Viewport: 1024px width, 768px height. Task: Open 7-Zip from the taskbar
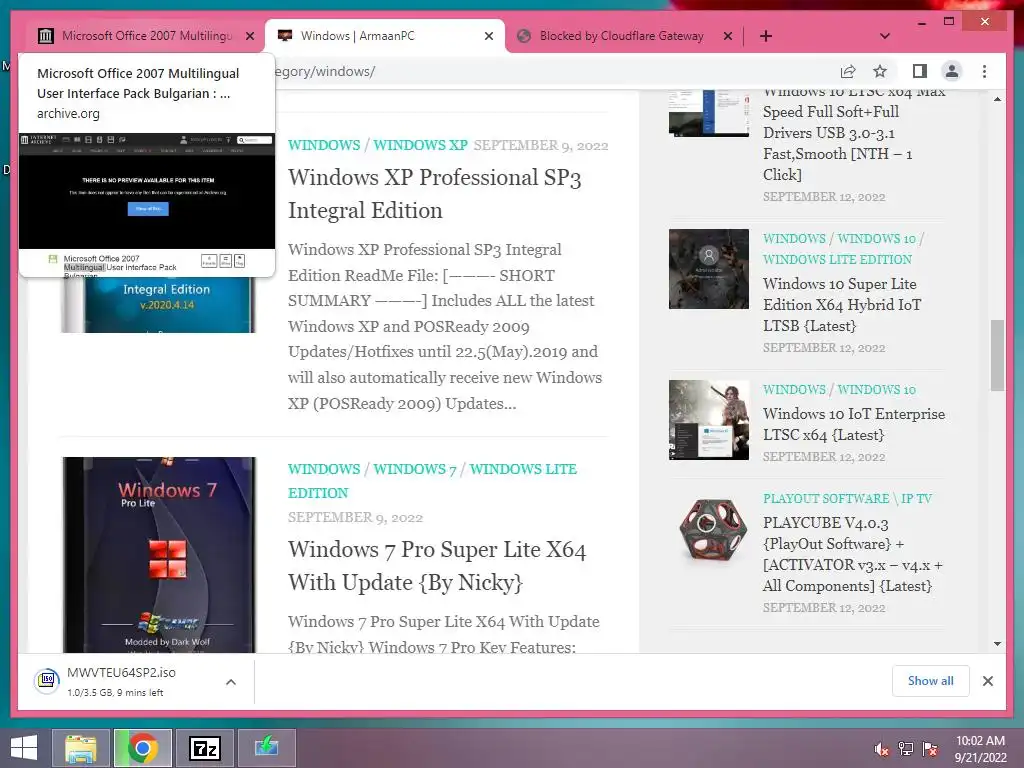(x=204, y=748)
